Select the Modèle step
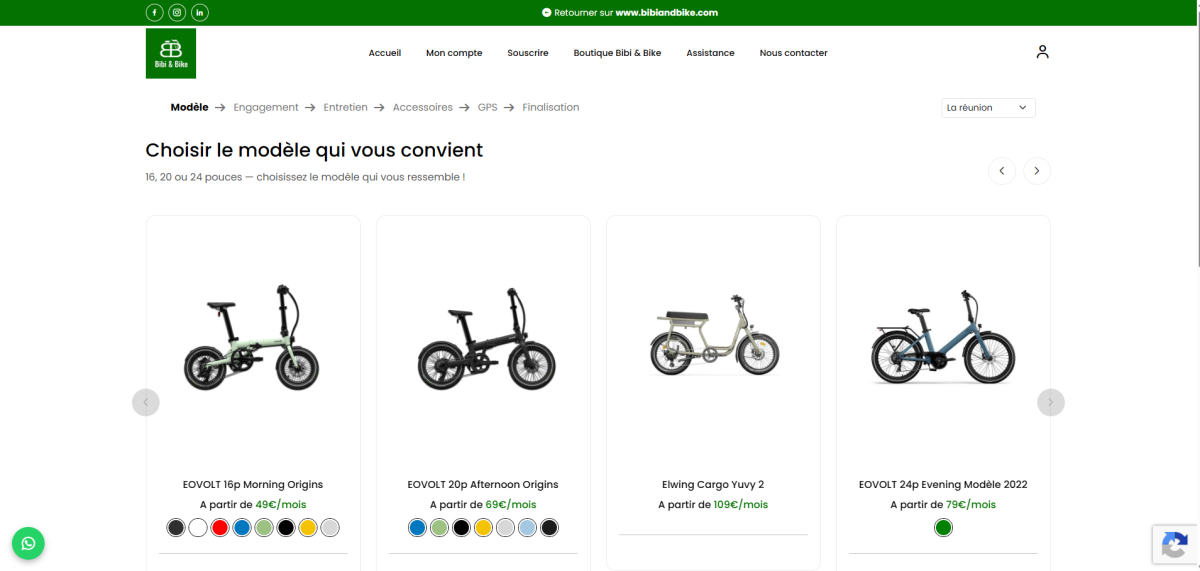Image resolution: width=1200 pixels, height=571 pixels. click(190, 107)
